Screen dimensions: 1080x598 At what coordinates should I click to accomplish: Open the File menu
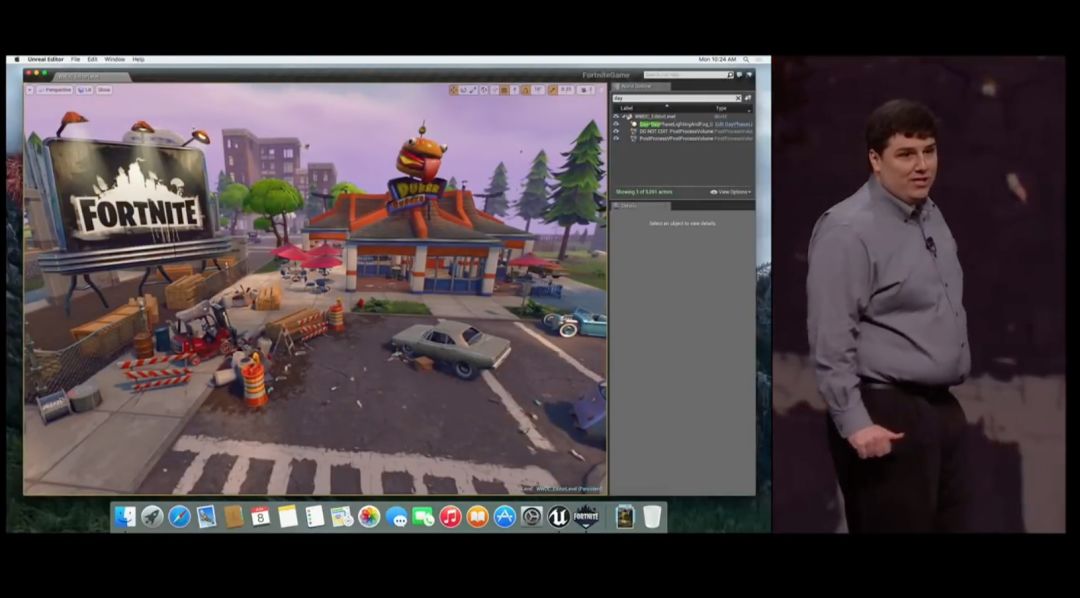[75, 60]
